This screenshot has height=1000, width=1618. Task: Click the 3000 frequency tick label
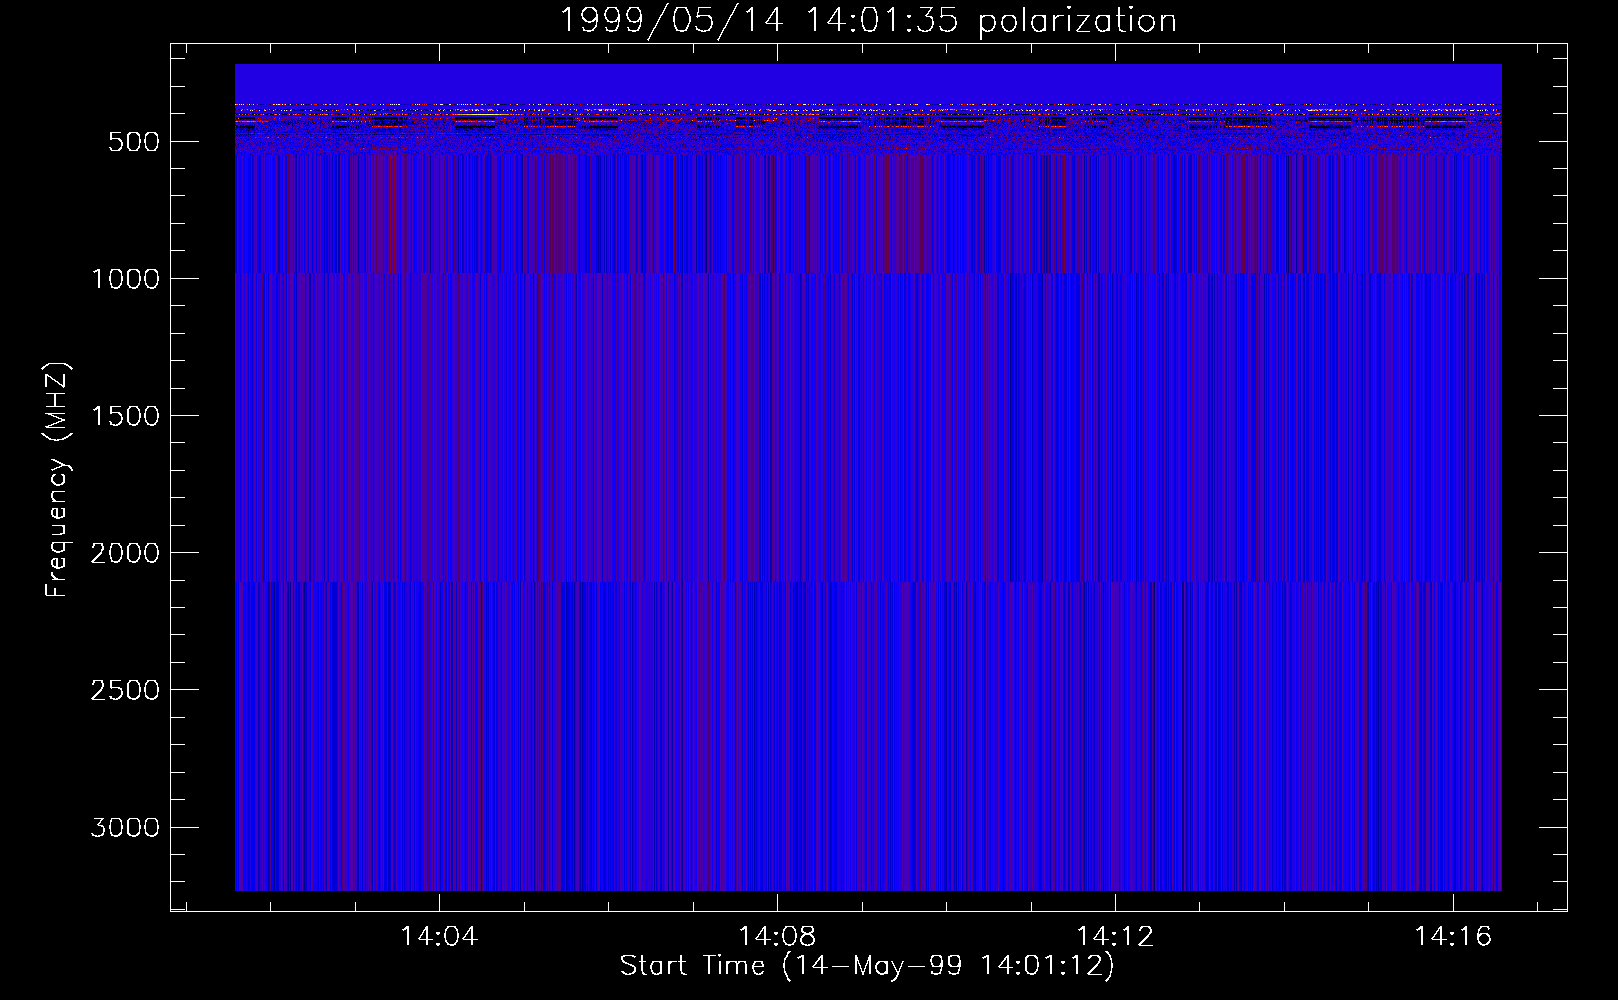point(125,827)
